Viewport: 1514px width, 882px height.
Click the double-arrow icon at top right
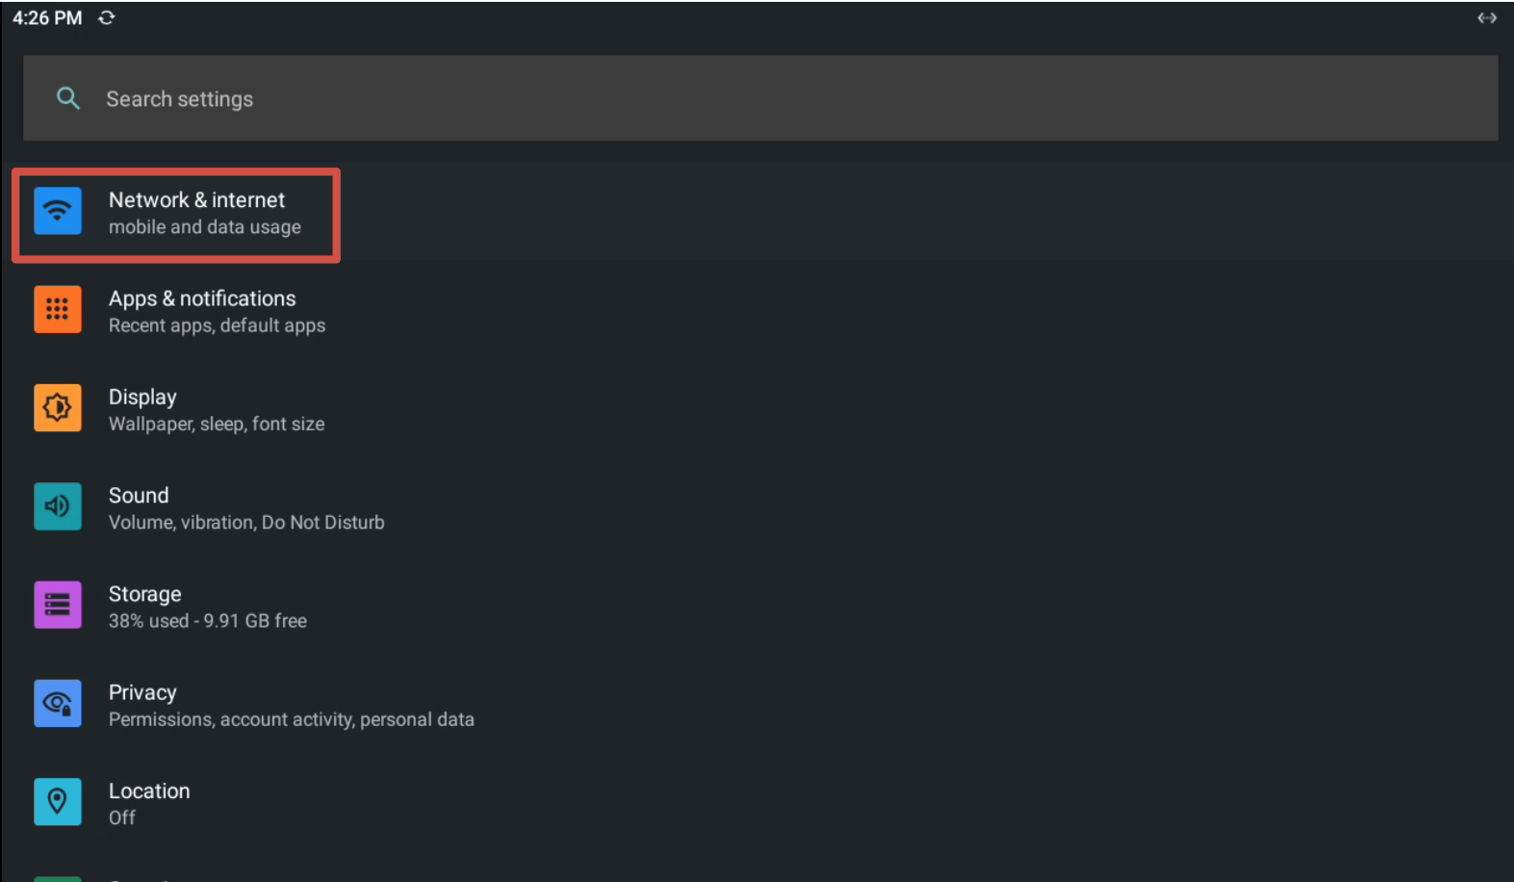tap(1487, 18)
